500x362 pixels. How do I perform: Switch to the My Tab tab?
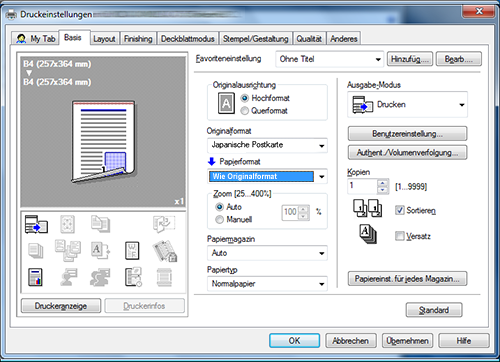point(35,39)
